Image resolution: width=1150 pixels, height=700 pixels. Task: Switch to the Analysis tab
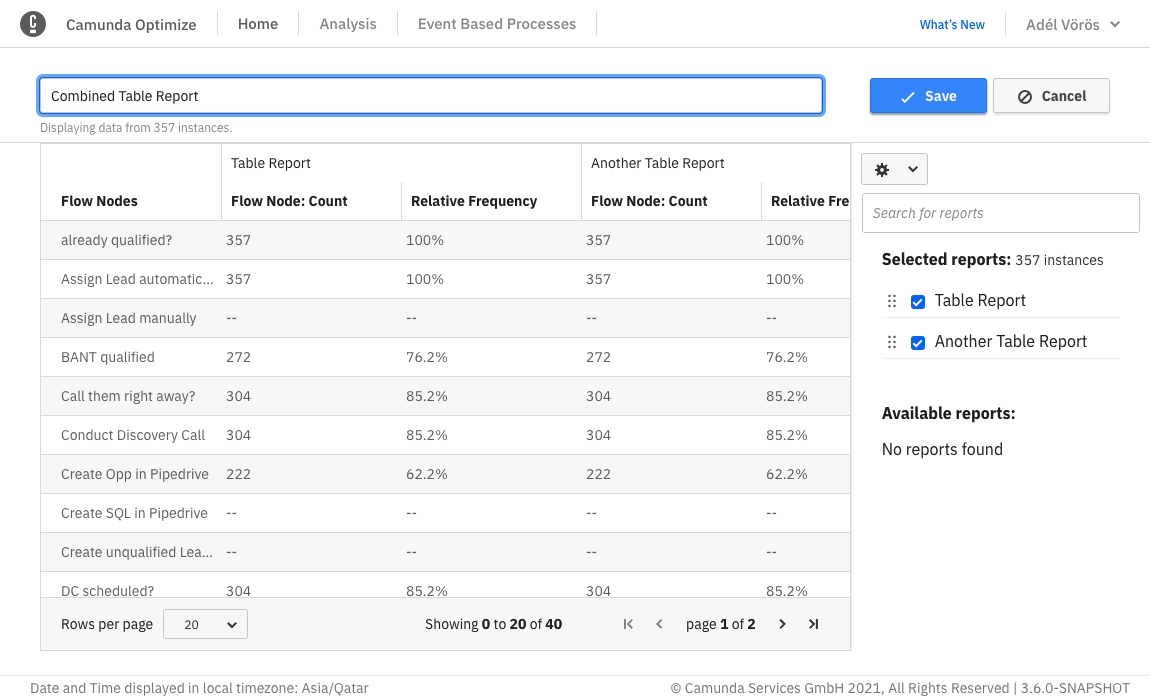(347, 24)
